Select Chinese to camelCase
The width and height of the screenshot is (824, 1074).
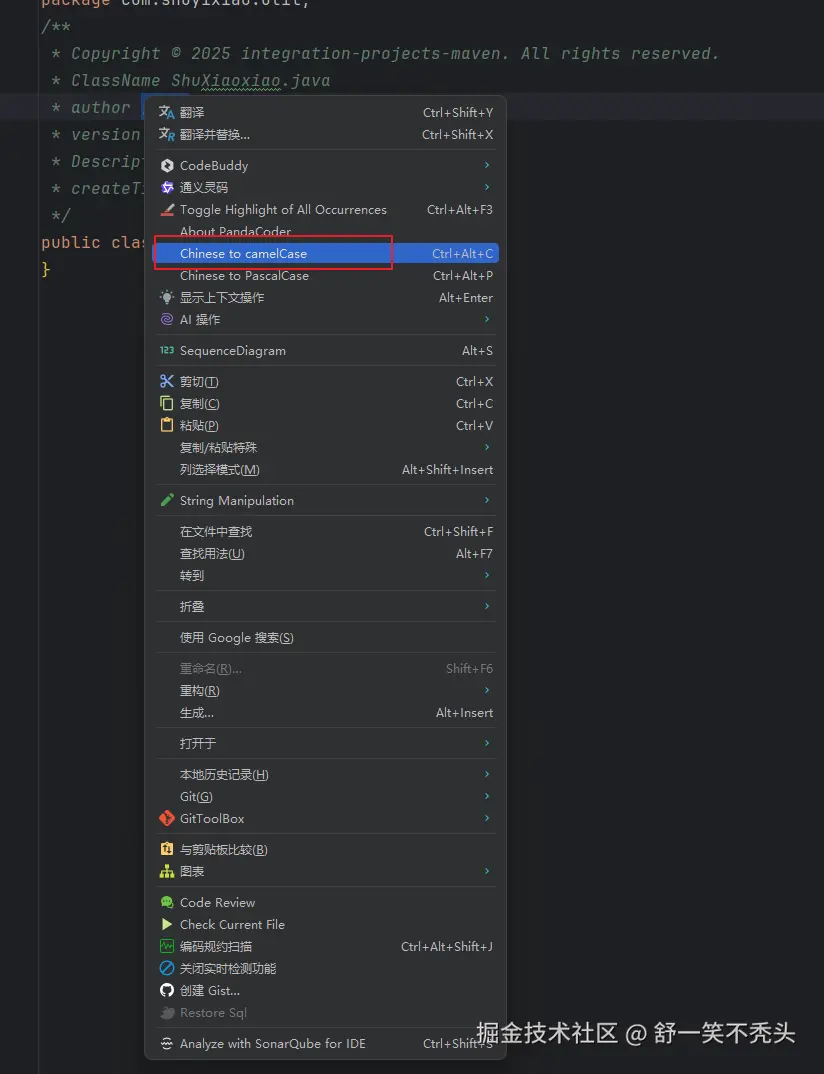pyautogui.click(x=244, y=254)
